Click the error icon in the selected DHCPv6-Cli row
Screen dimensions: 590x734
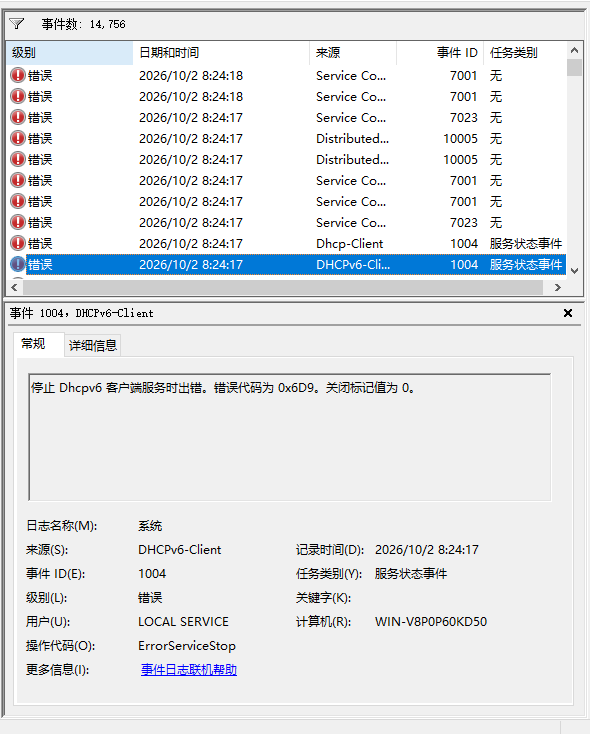(x=18, y=264)
